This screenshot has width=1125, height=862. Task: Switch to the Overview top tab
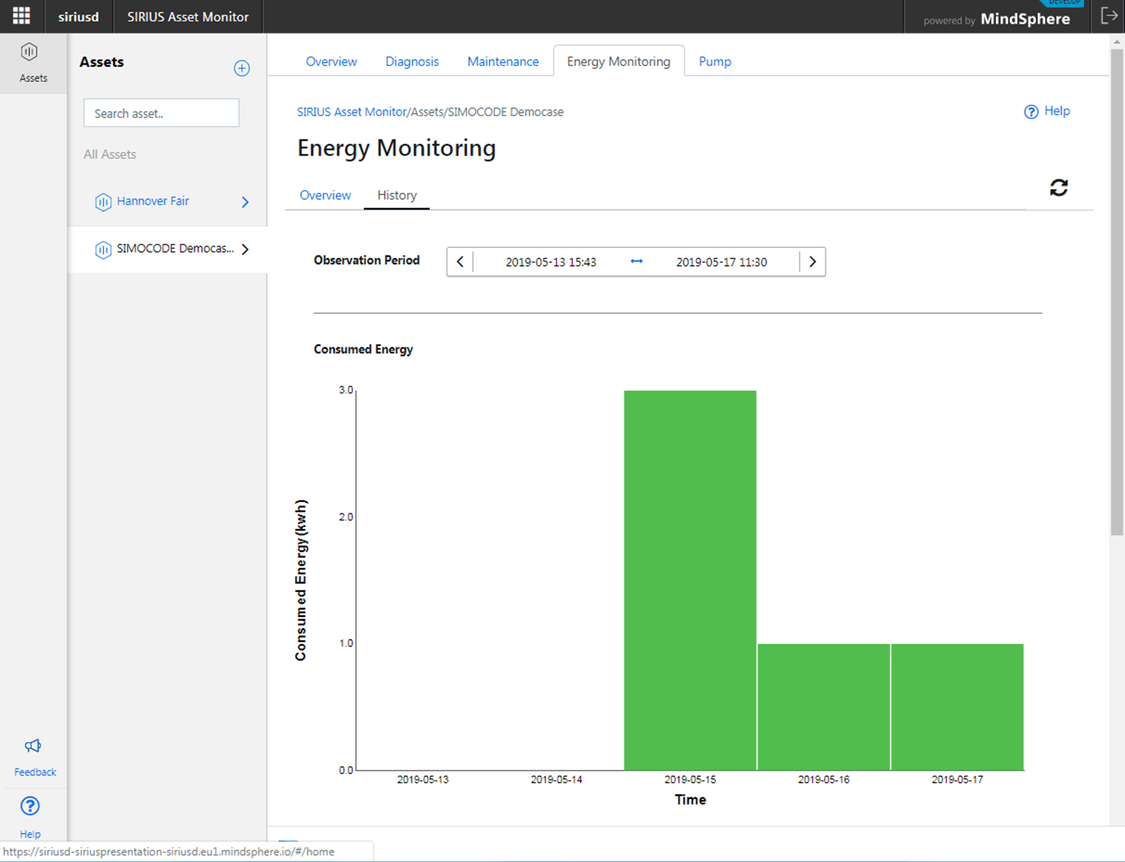click(x=331, y=62)
